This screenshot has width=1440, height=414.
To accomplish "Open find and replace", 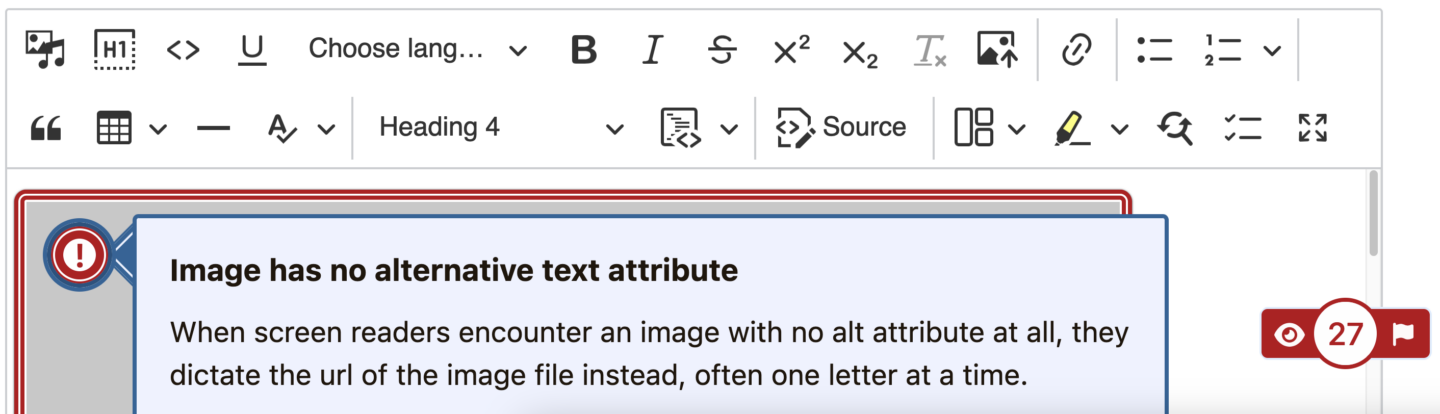I will pos(1175,128).
